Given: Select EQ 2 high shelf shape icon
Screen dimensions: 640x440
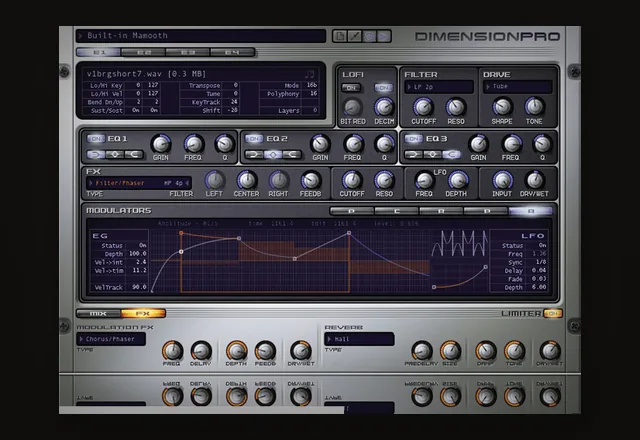Looking at the screenshot, I should tap(291, 154).
